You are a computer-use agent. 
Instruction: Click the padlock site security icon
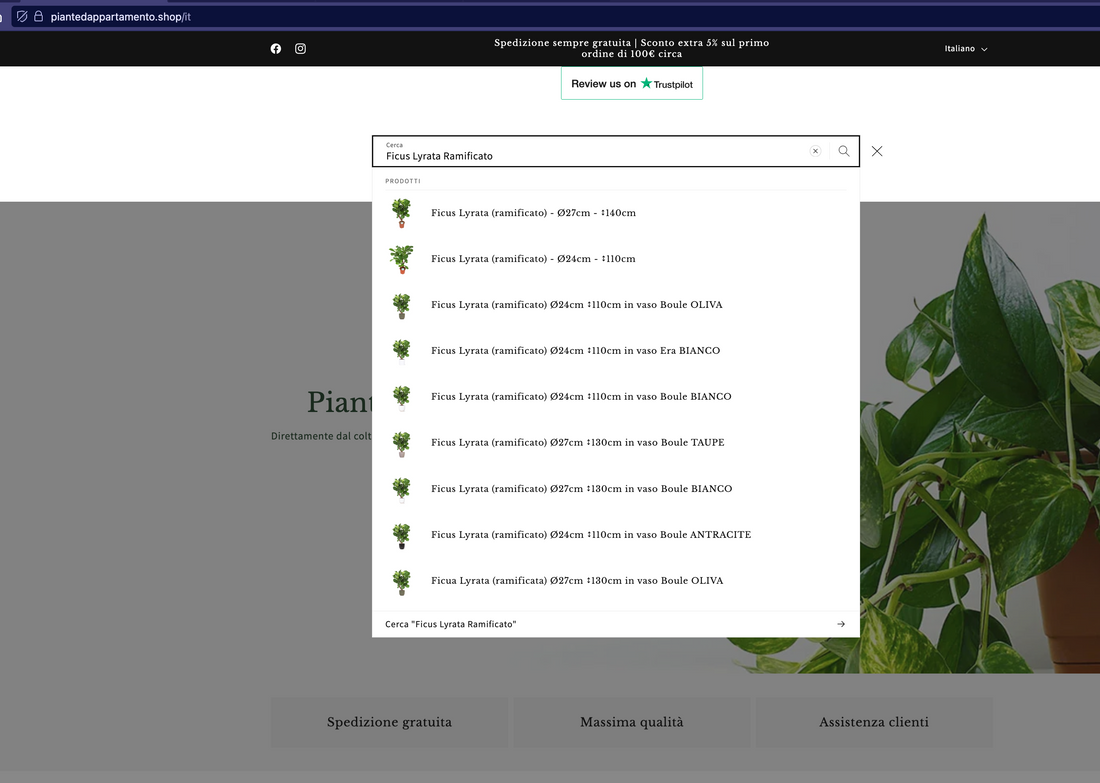tap(38, 17)
